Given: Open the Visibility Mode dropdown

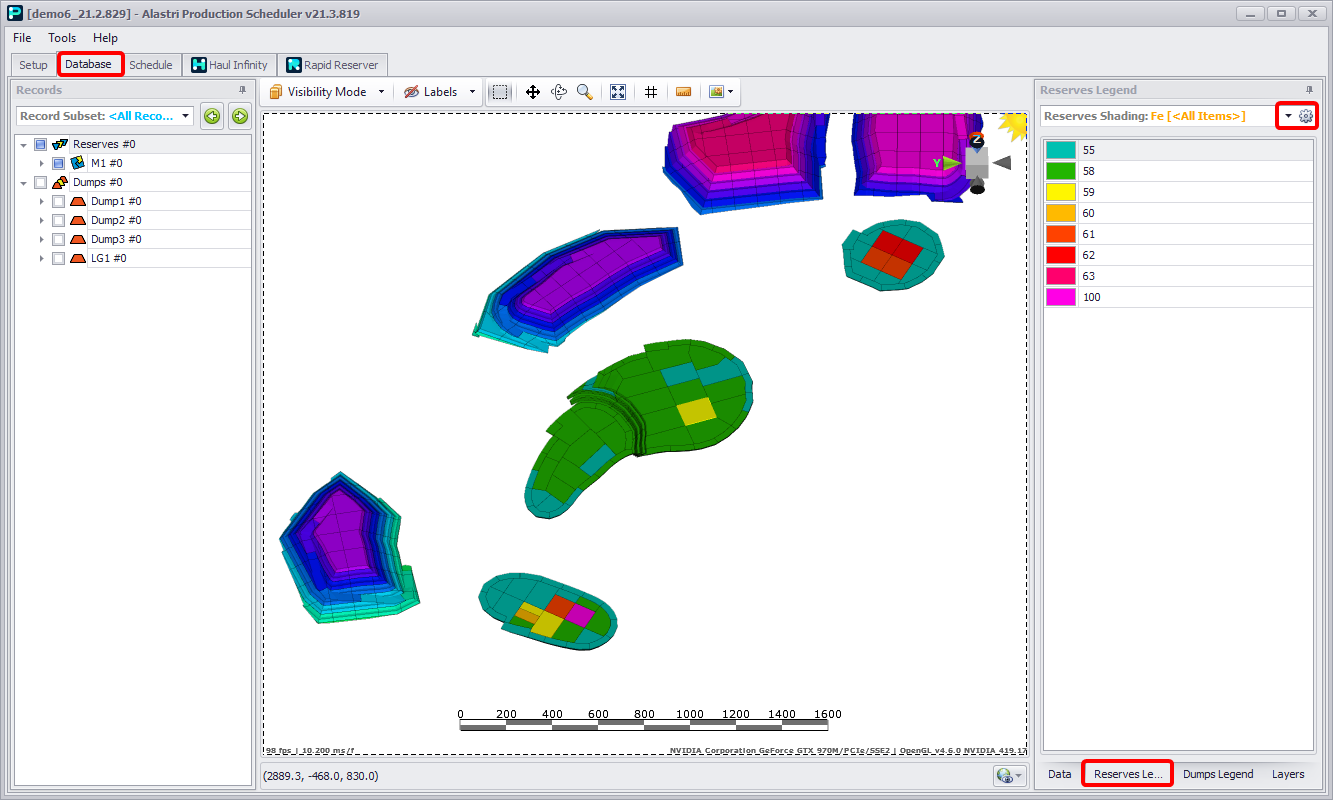Looking at the screenshot, I should coord(326,92).
